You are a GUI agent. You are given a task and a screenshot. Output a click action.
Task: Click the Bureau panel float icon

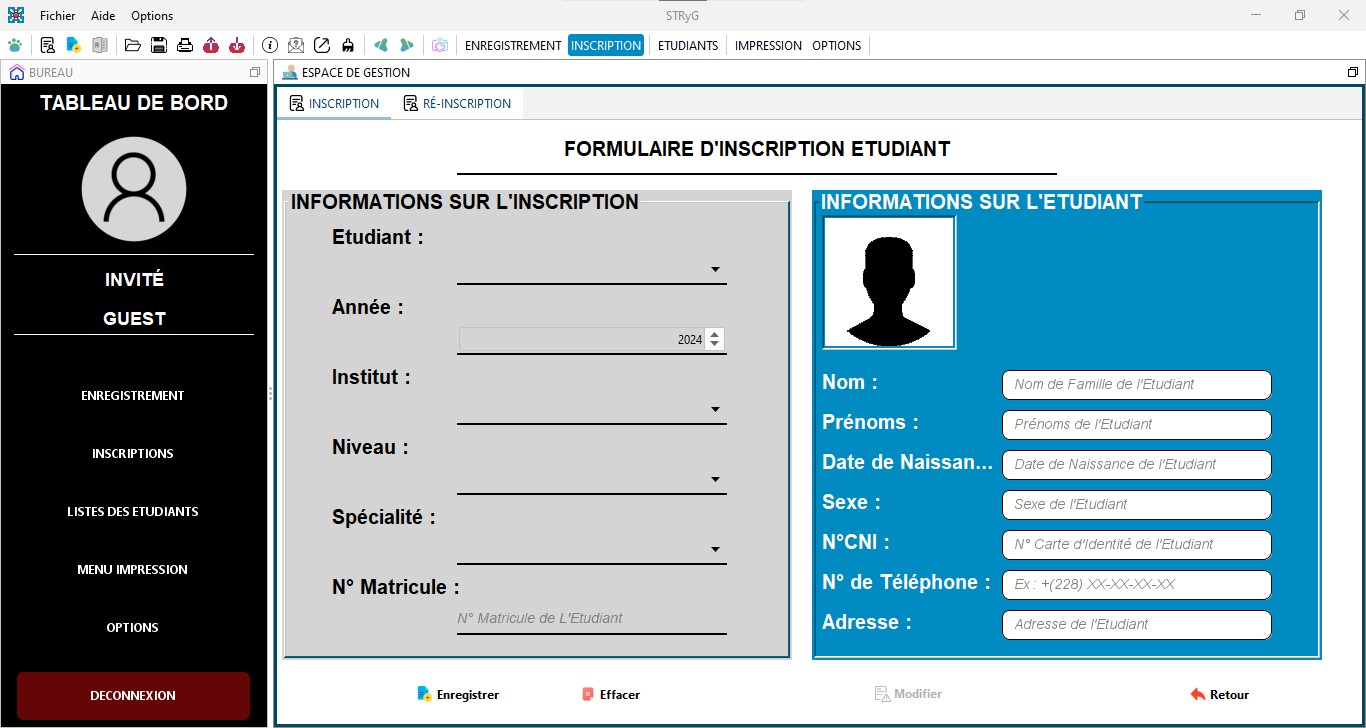click(255, 72)
